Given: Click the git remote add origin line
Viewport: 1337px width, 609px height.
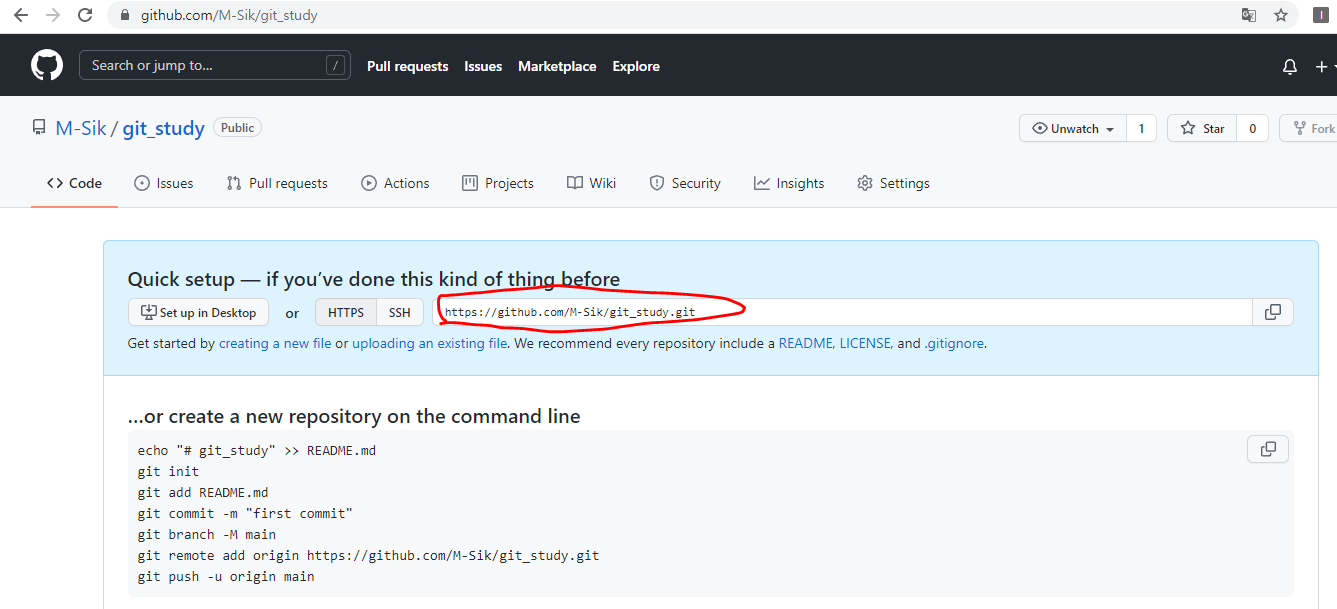Looking at the screenshot, I should click(x=369, y=555).
